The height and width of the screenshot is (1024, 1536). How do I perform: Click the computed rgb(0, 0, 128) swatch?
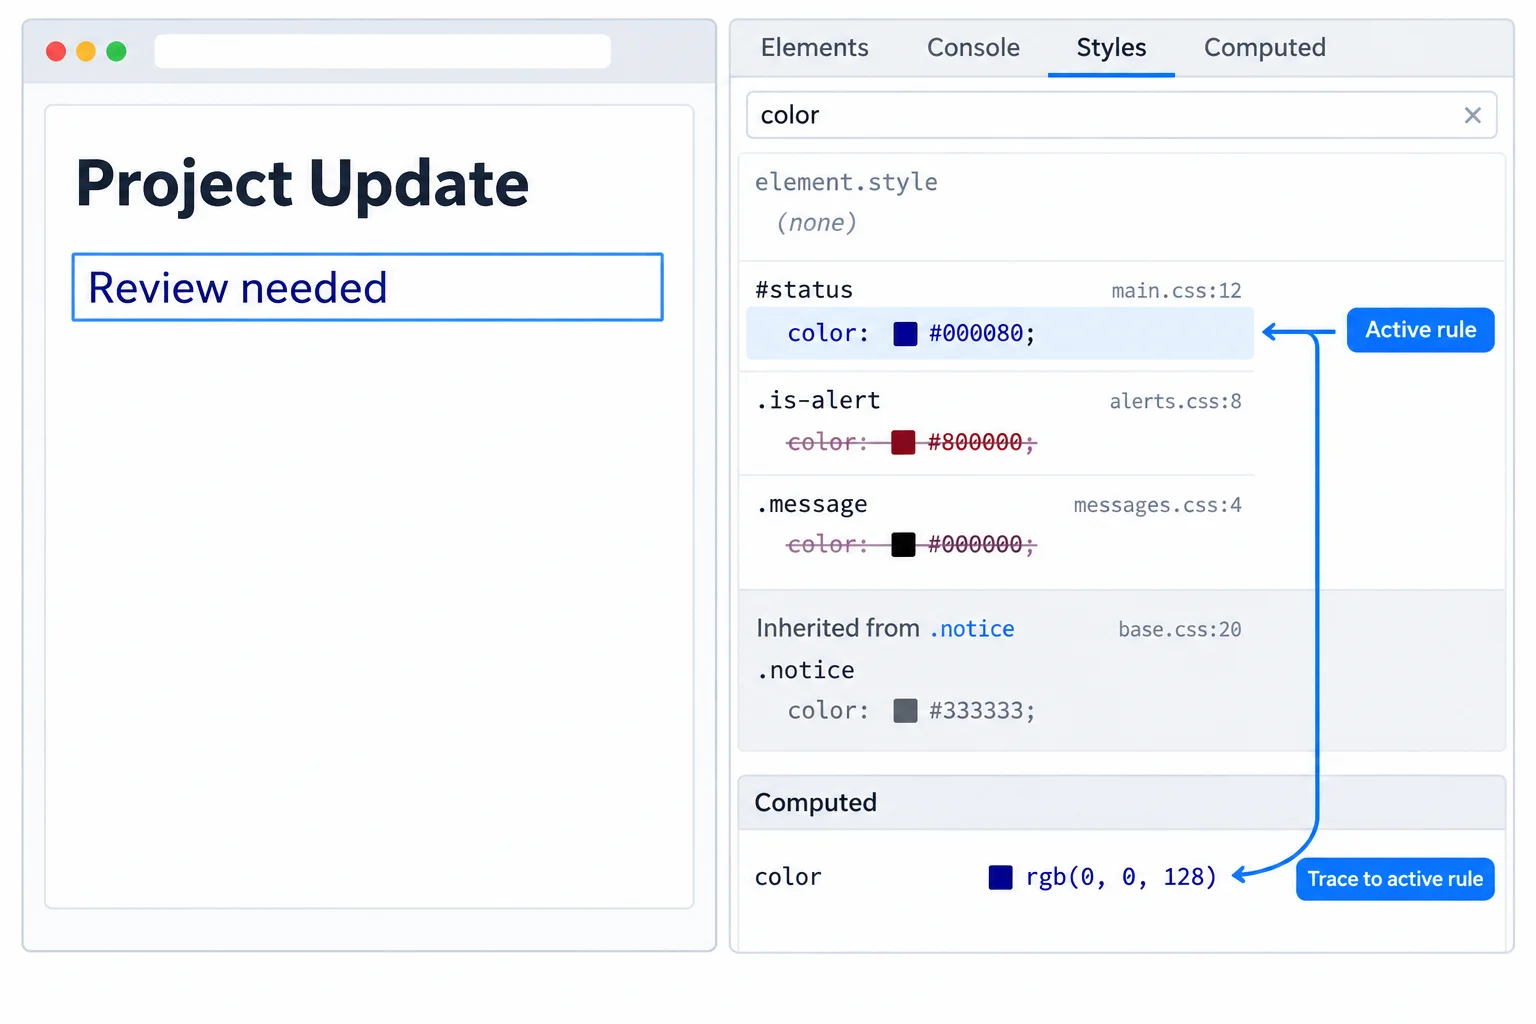[x=1000, y=878]
